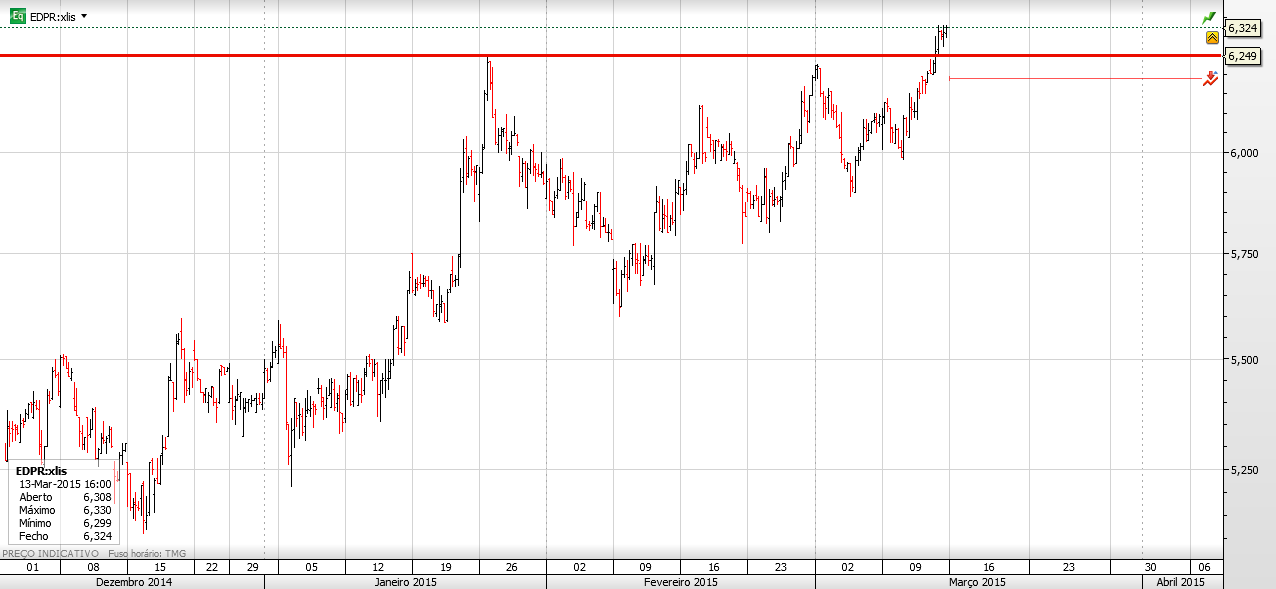Click the red downward trend alert icon

(x=1210, y=78)
